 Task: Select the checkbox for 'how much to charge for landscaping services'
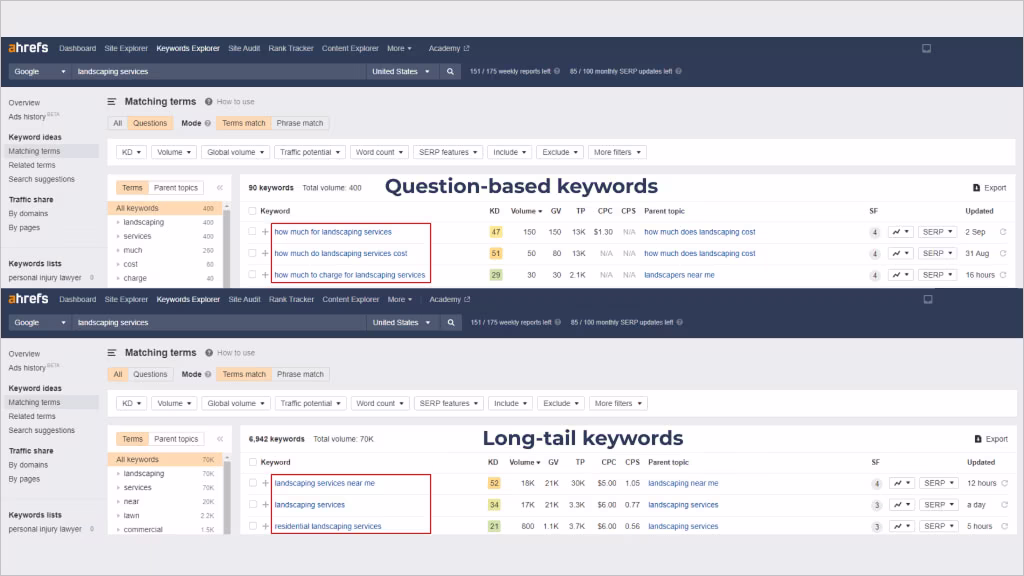coord(252,275)
